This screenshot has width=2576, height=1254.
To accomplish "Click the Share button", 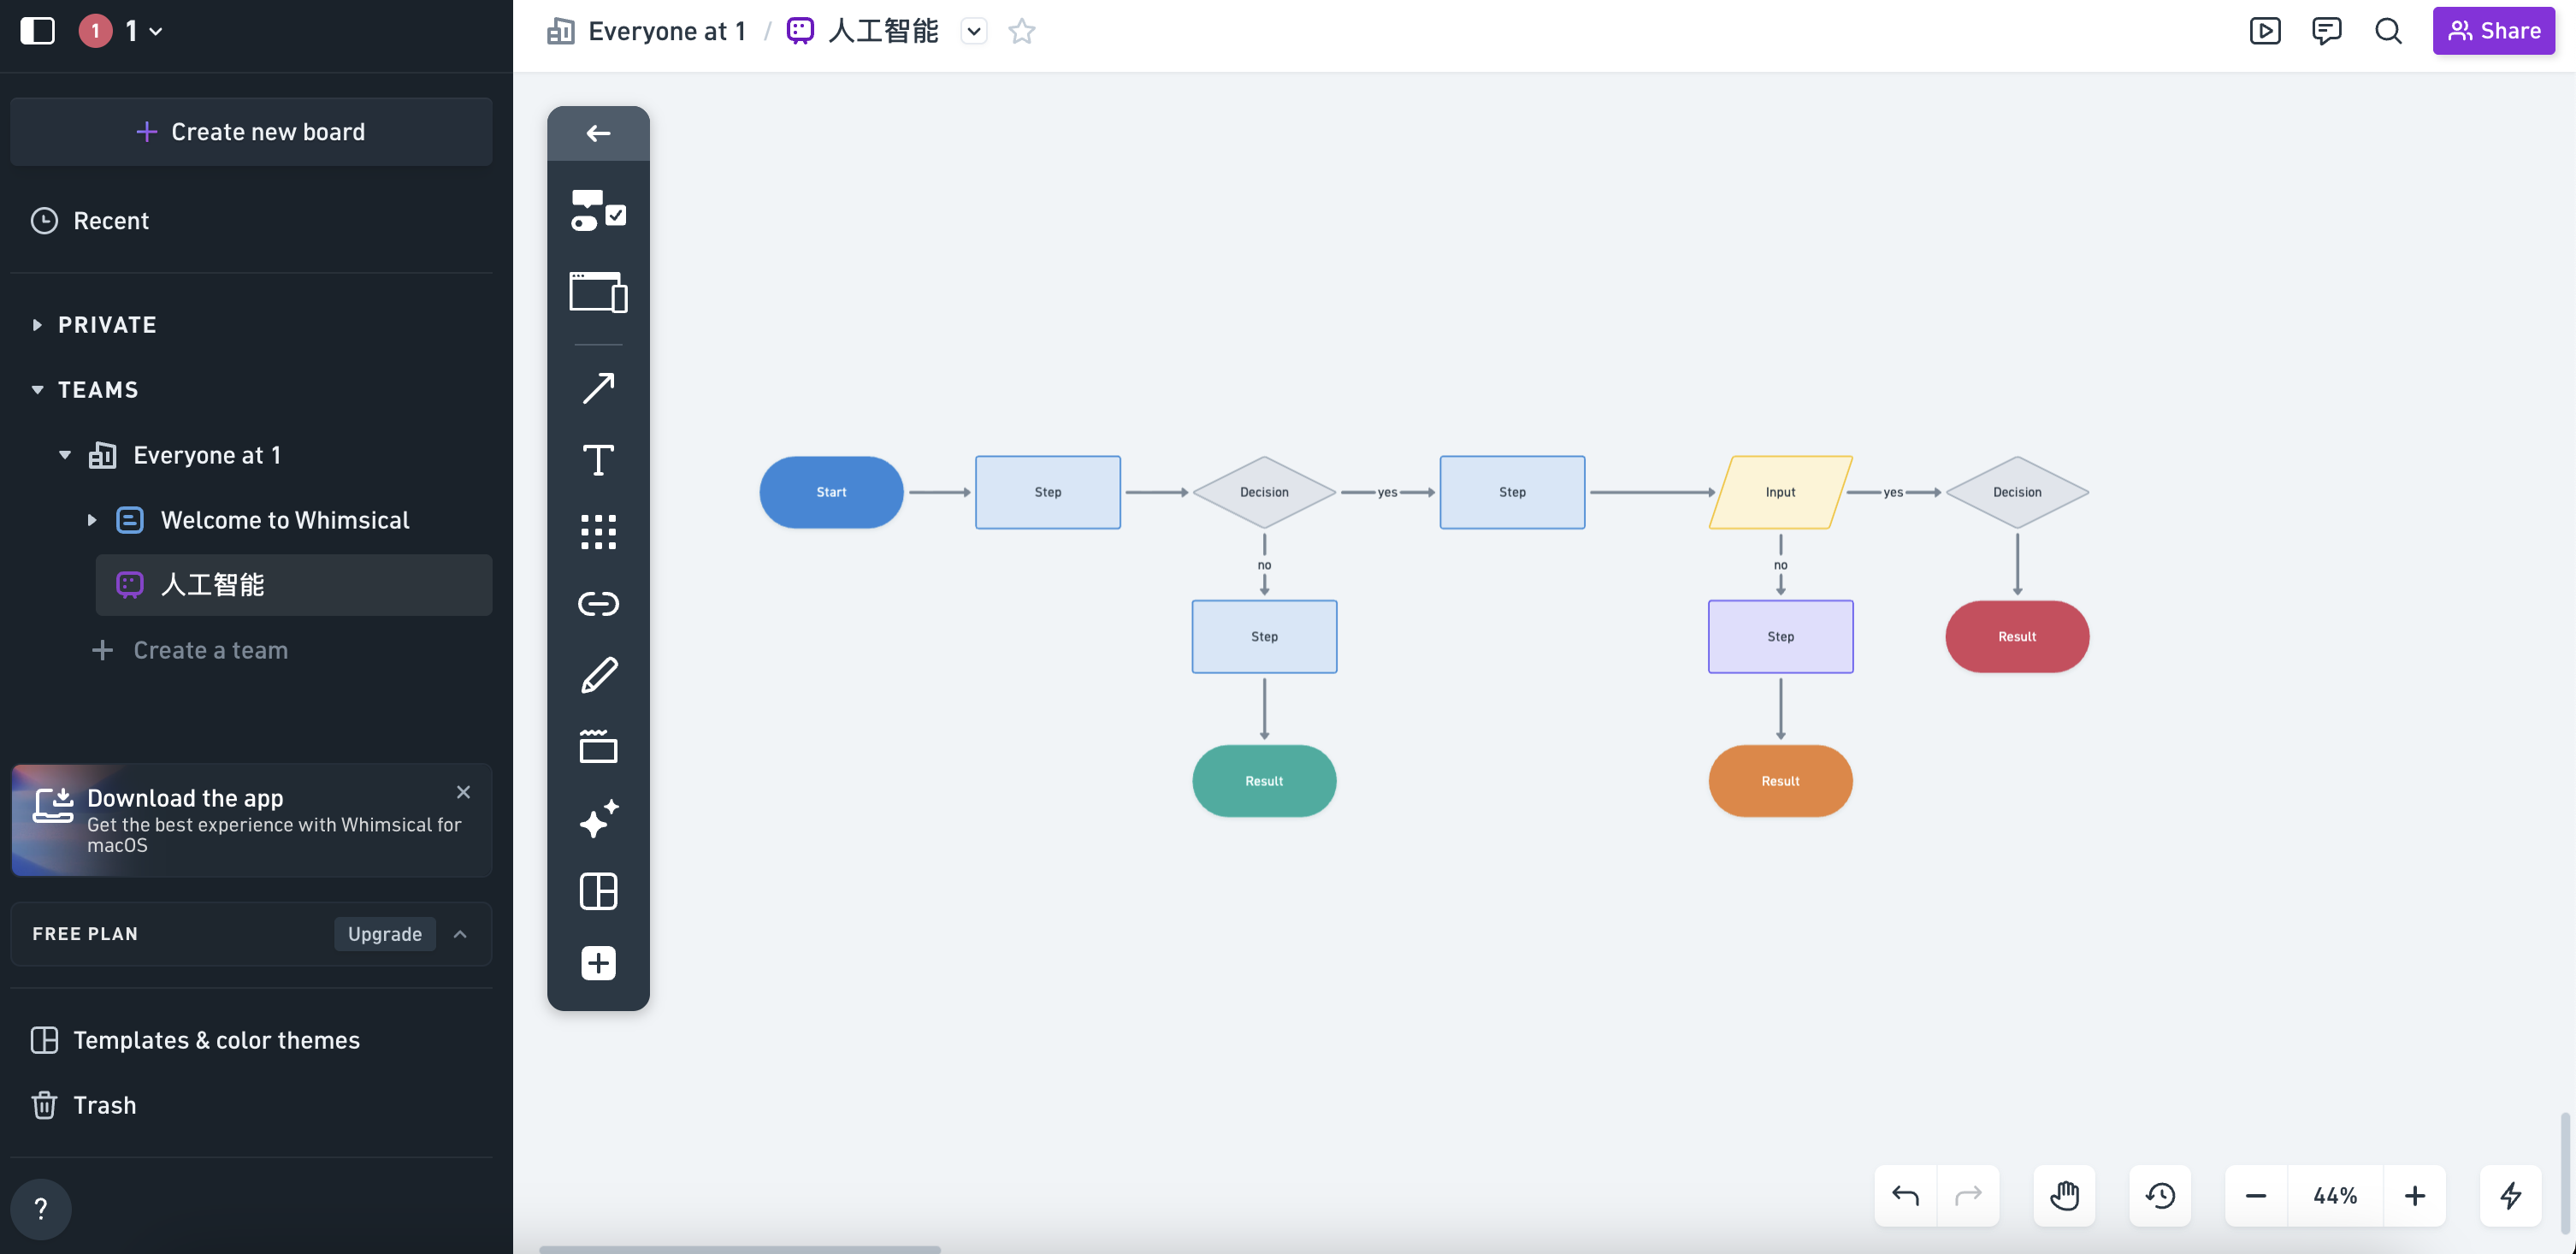I will point(2494,31).
